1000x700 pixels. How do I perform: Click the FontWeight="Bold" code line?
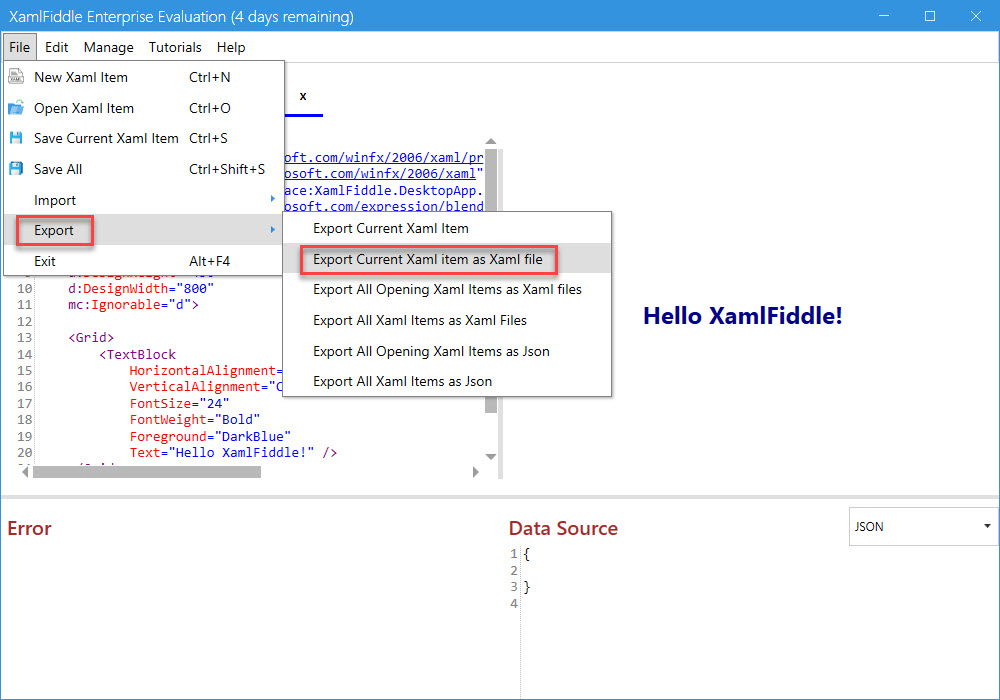195,419
